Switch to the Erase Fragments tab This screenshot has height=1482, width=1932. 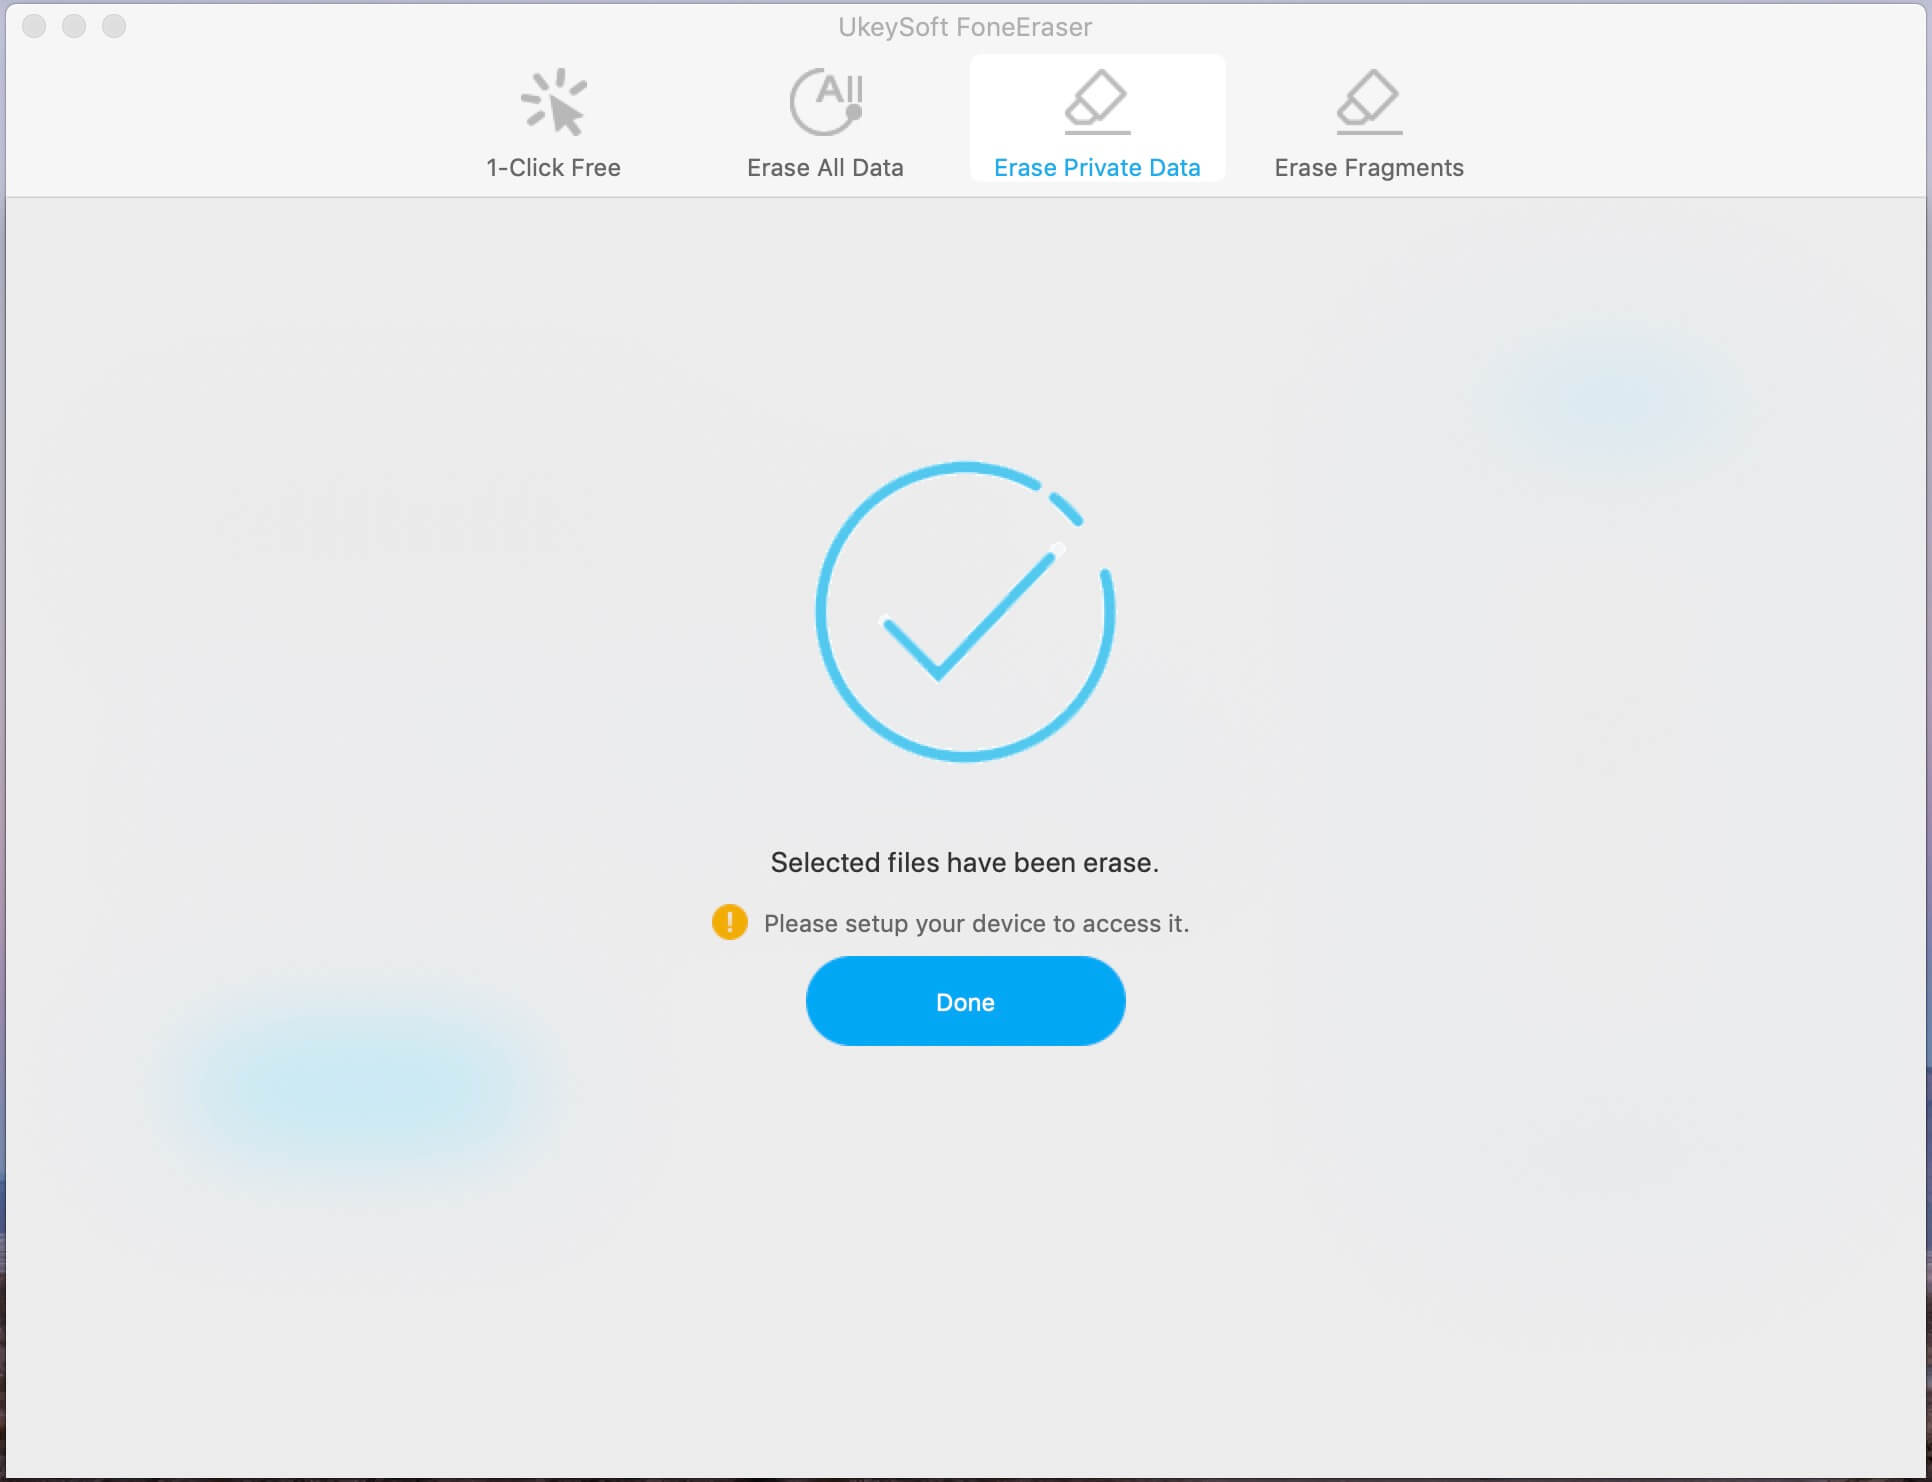point(1368,125)
